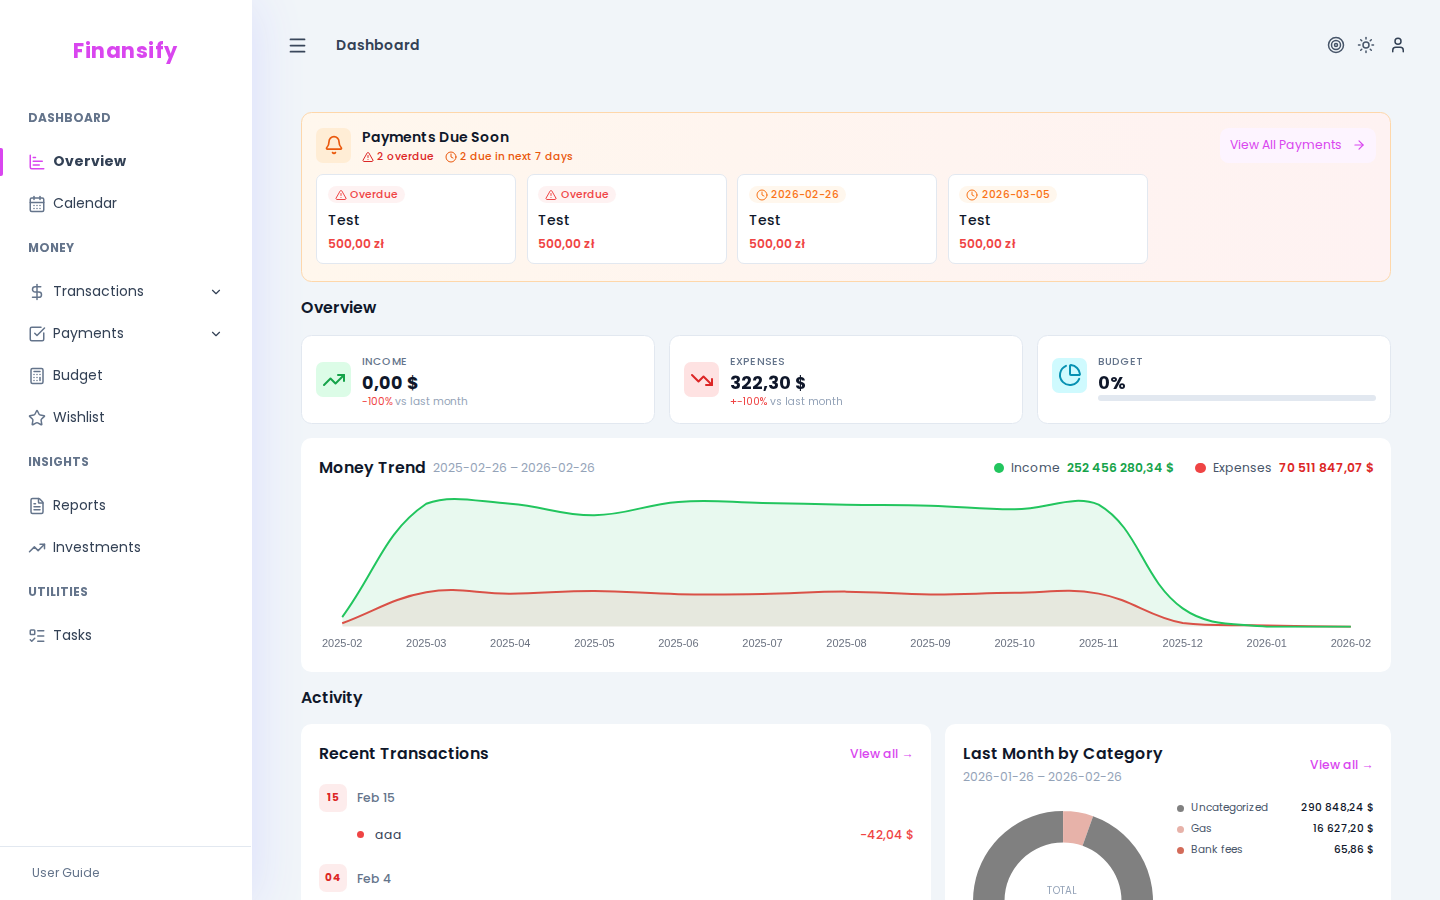1440x900 pixels.
Task: Click the notification bell on Payments Due Soon
Action: [x=333, y=145]
